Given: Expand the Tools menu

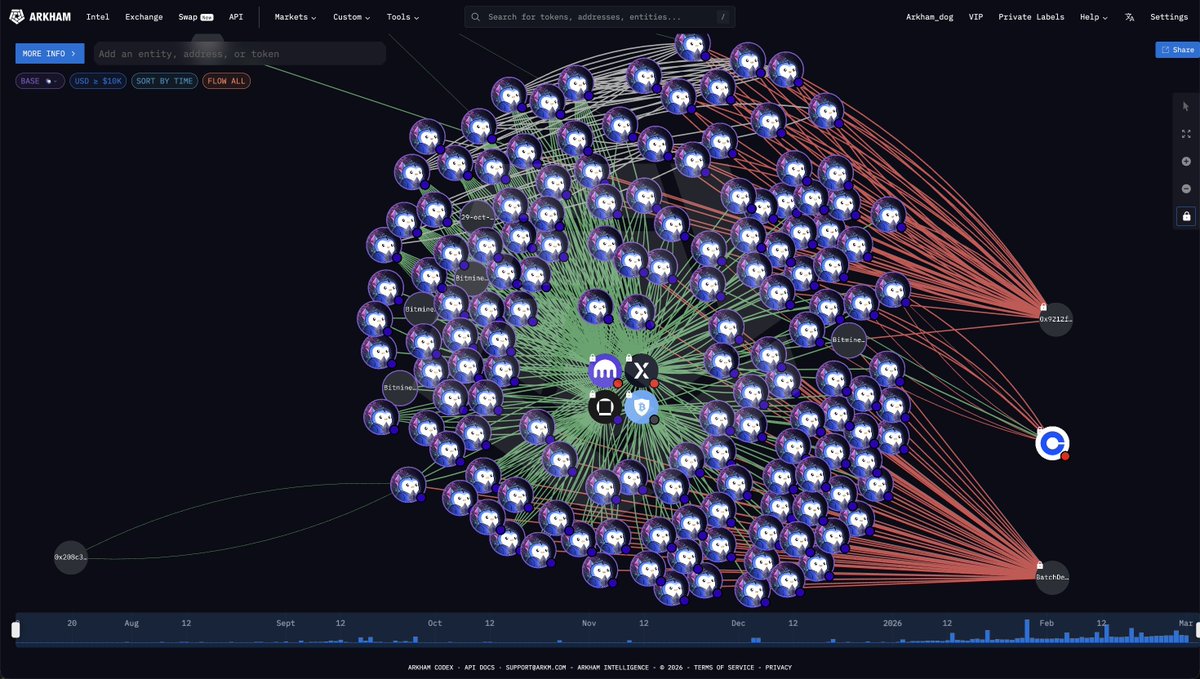Looking at the screenshot, I should [x=403, y=17].
